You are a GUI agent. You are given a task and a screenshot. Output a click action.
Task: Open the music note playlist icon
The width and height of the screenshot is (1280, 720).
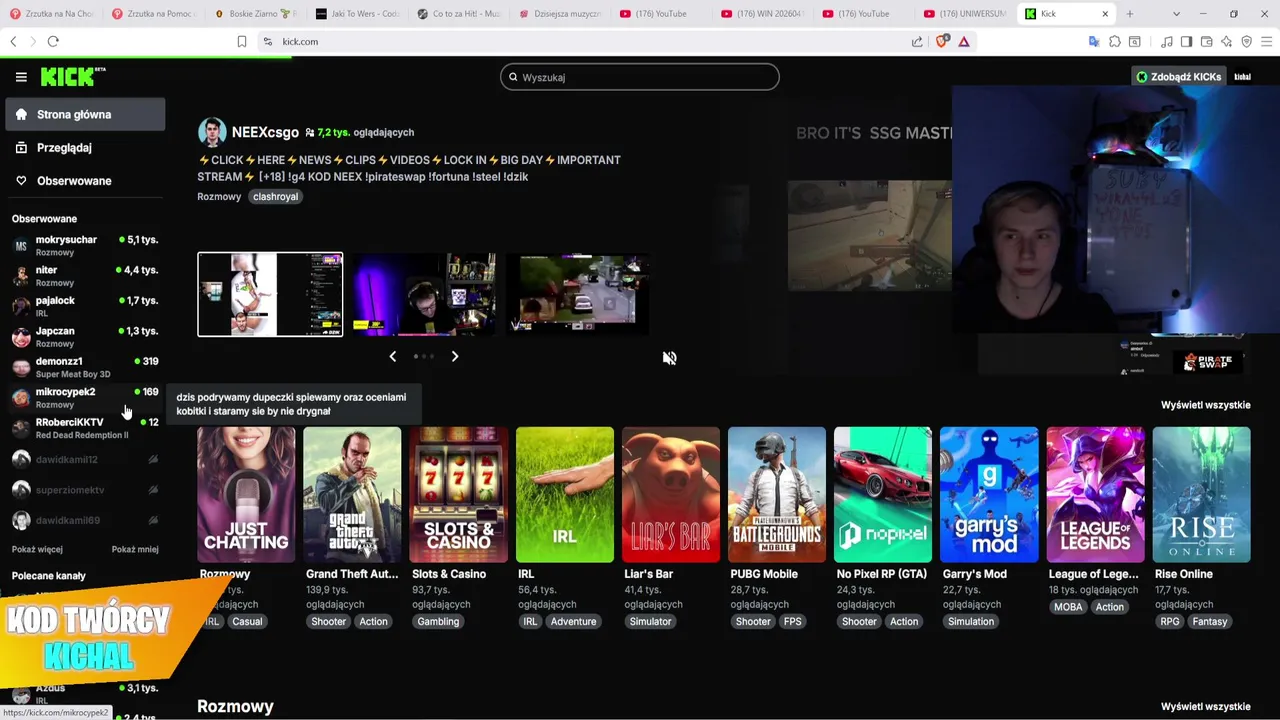pyautogui.click(x=1167, y=41)
